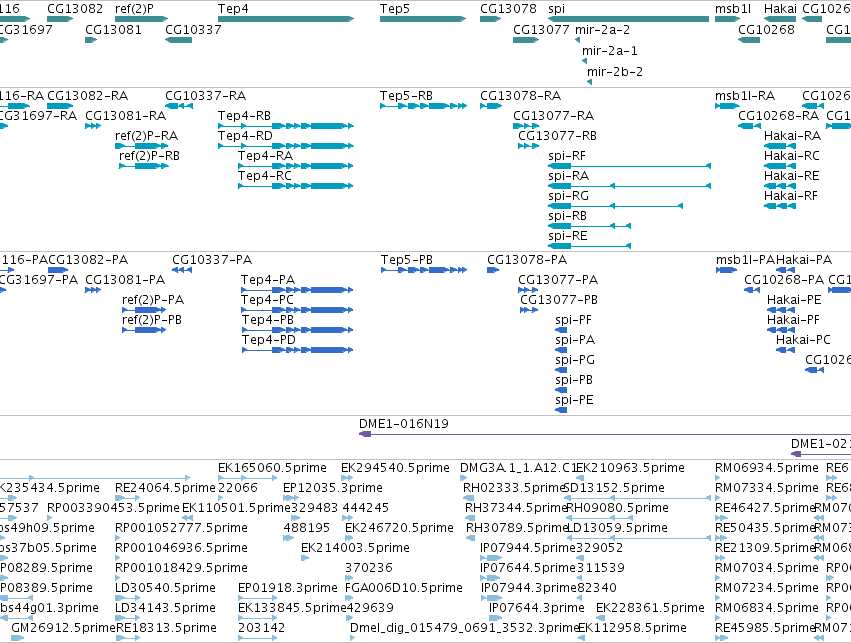Screen dimensions: 851x643
Task: Open the Tep5-RB transcript glyph
Action: [x=423, y=106]
